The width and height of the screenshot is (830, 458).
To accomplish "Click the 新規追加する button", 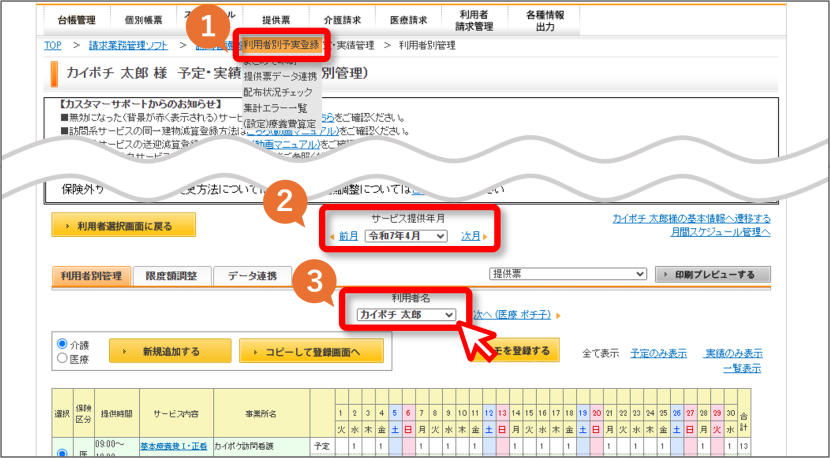I will pos(170,351).
